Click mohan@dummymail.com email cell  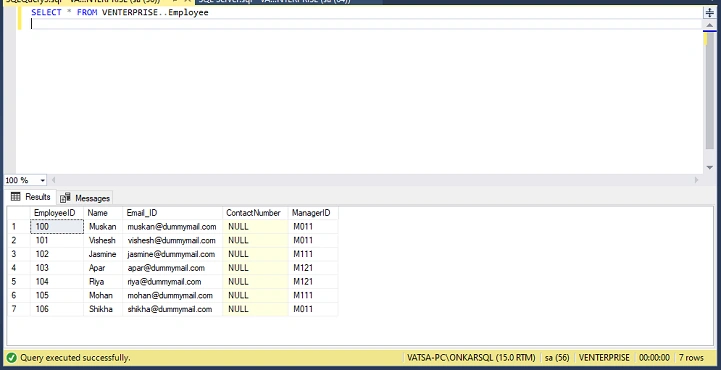172,296
